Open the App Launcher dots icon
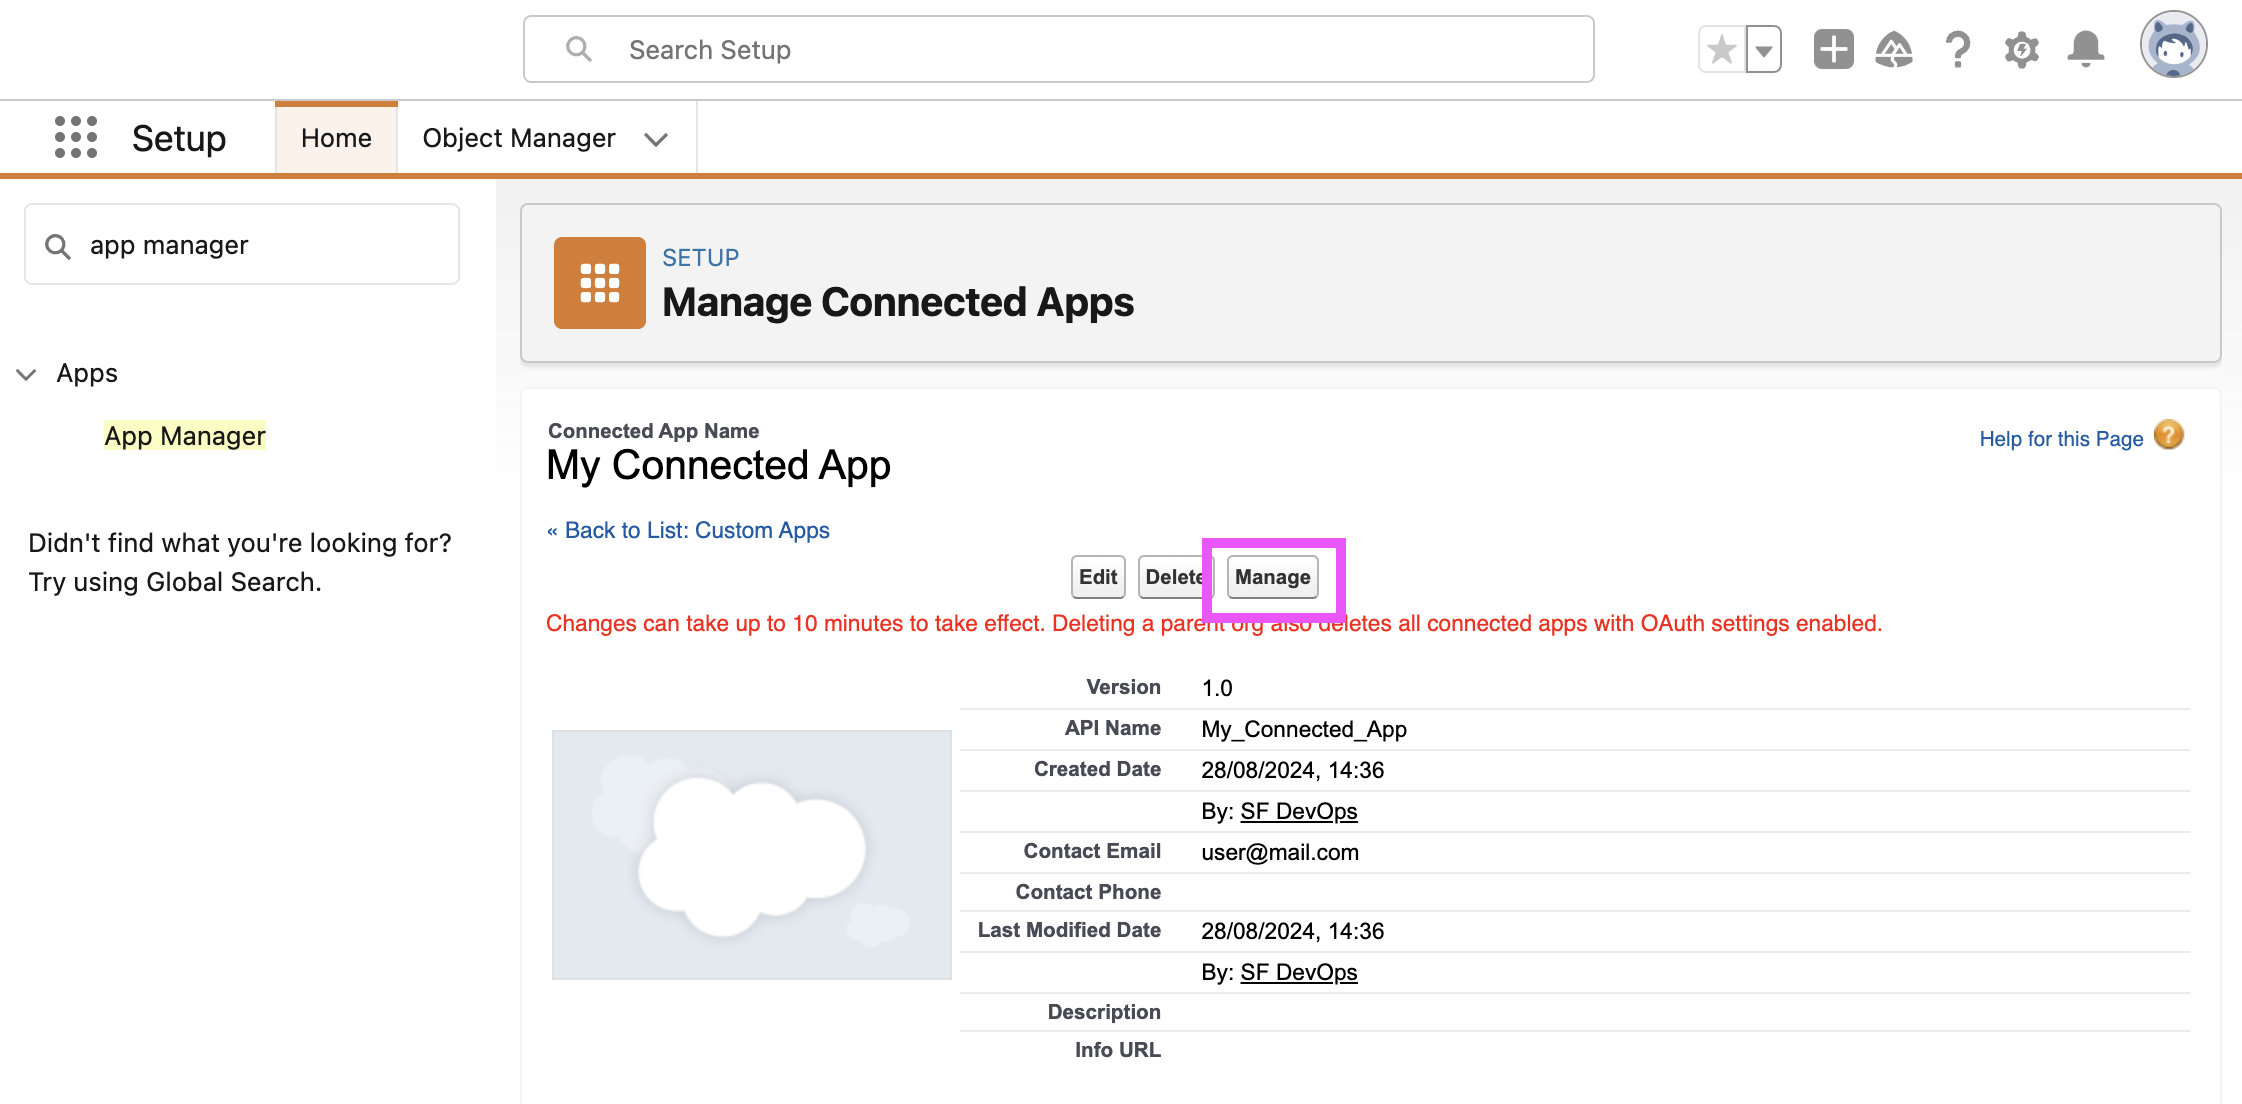 tap(76, 137)
